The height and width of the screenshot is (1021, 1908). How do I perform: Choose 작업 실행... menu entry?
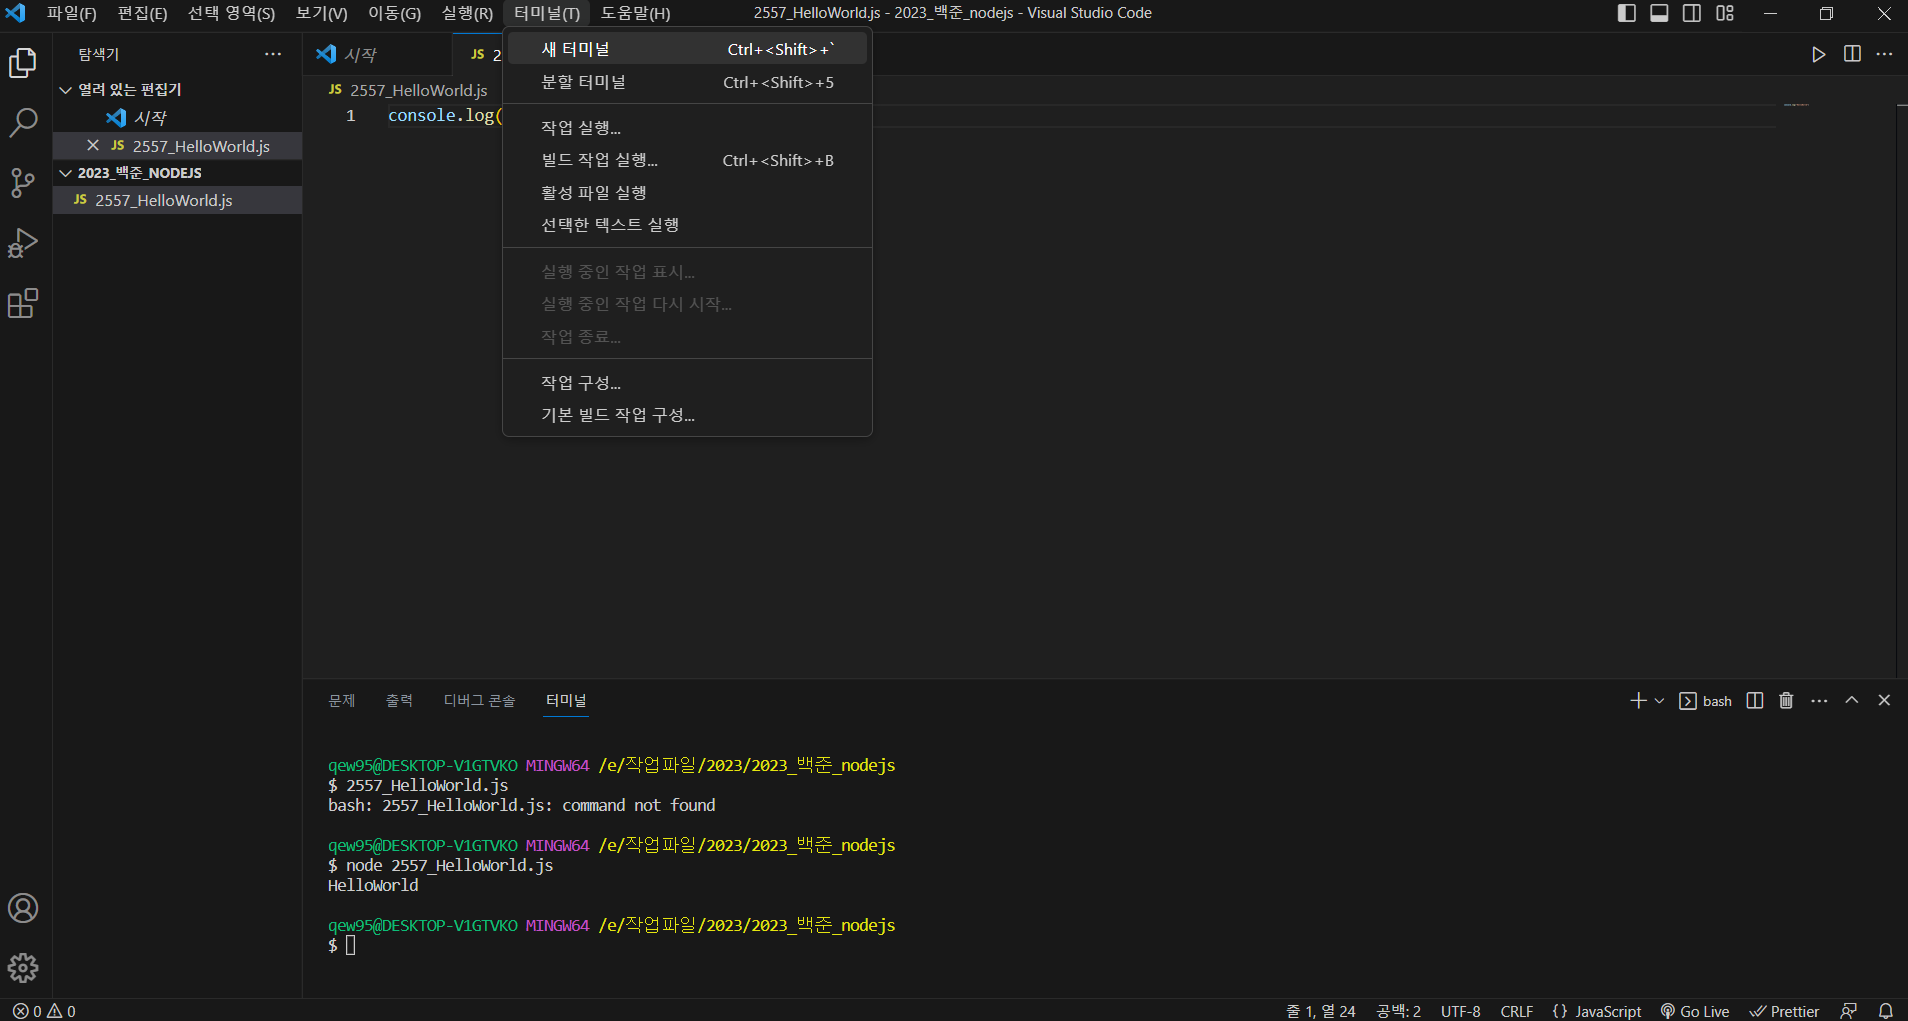point(687,128)
